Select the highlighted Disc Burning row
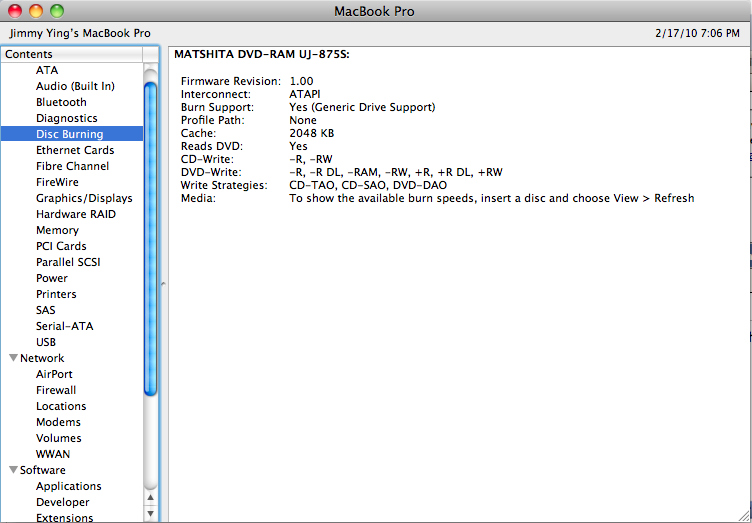752x523 pixels. point(72,134)
